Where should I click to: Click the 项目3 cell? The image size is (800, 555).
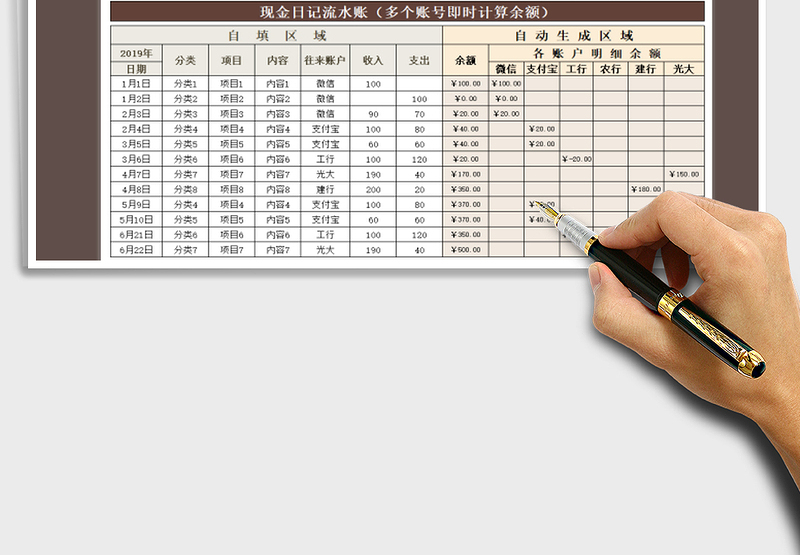pyautogui.click(x=231, y=114)
